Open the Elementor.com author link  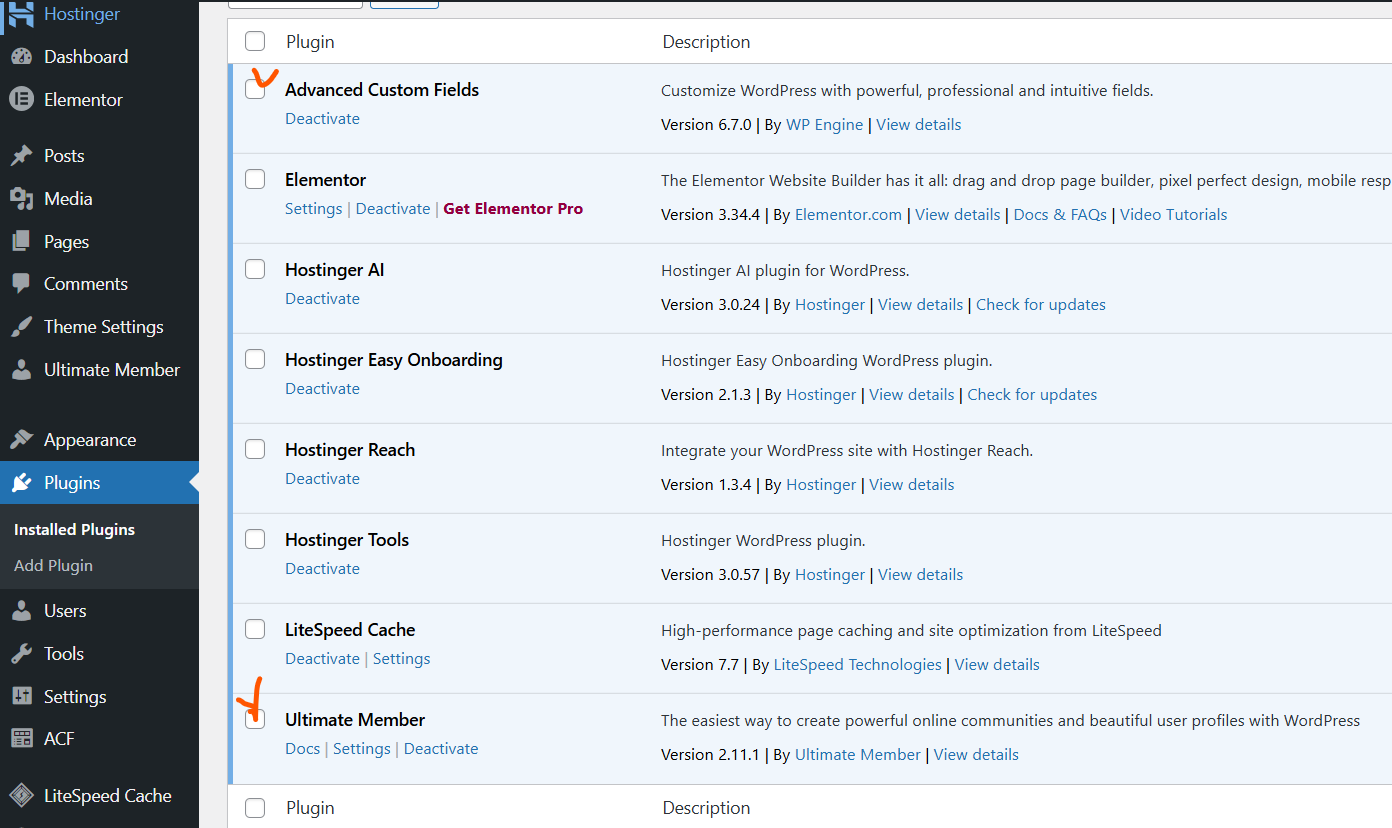click(x=848, y=215)
